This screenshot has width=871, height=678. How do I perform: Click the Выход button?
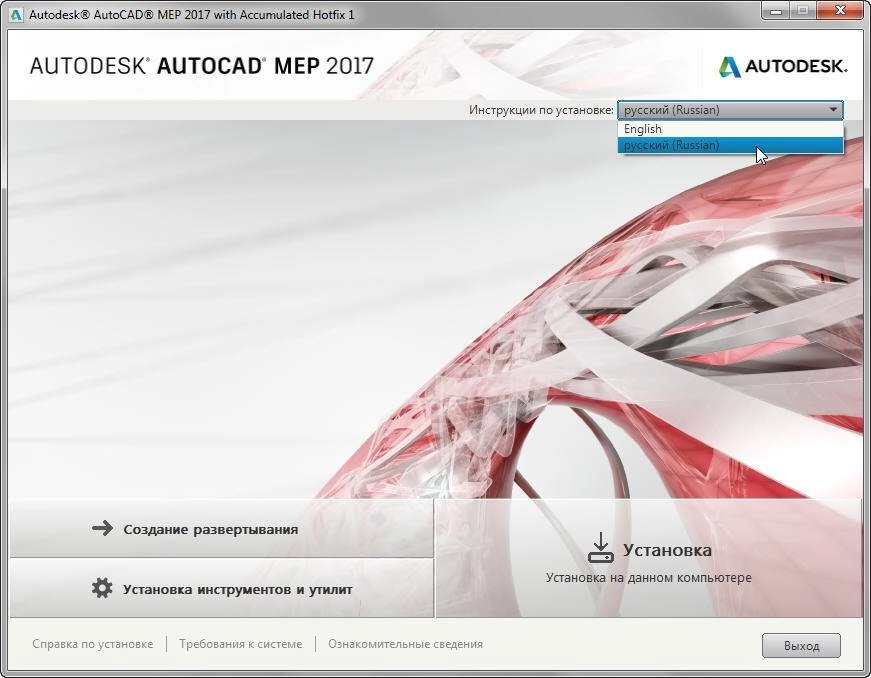(801, 646)
